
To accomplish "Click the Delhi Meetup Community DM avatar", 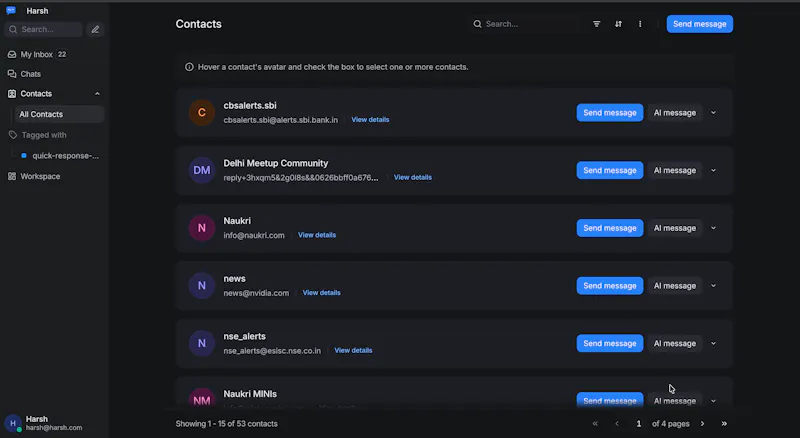I will coord(202,171).
